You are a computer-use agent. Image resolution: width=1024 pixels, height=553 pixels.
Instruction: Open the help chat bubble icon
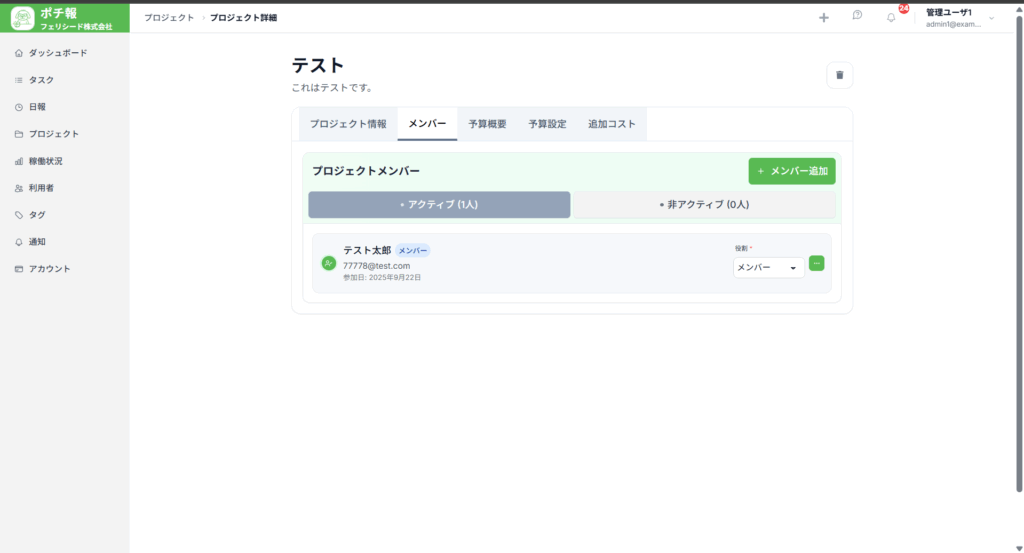(857, 16)
